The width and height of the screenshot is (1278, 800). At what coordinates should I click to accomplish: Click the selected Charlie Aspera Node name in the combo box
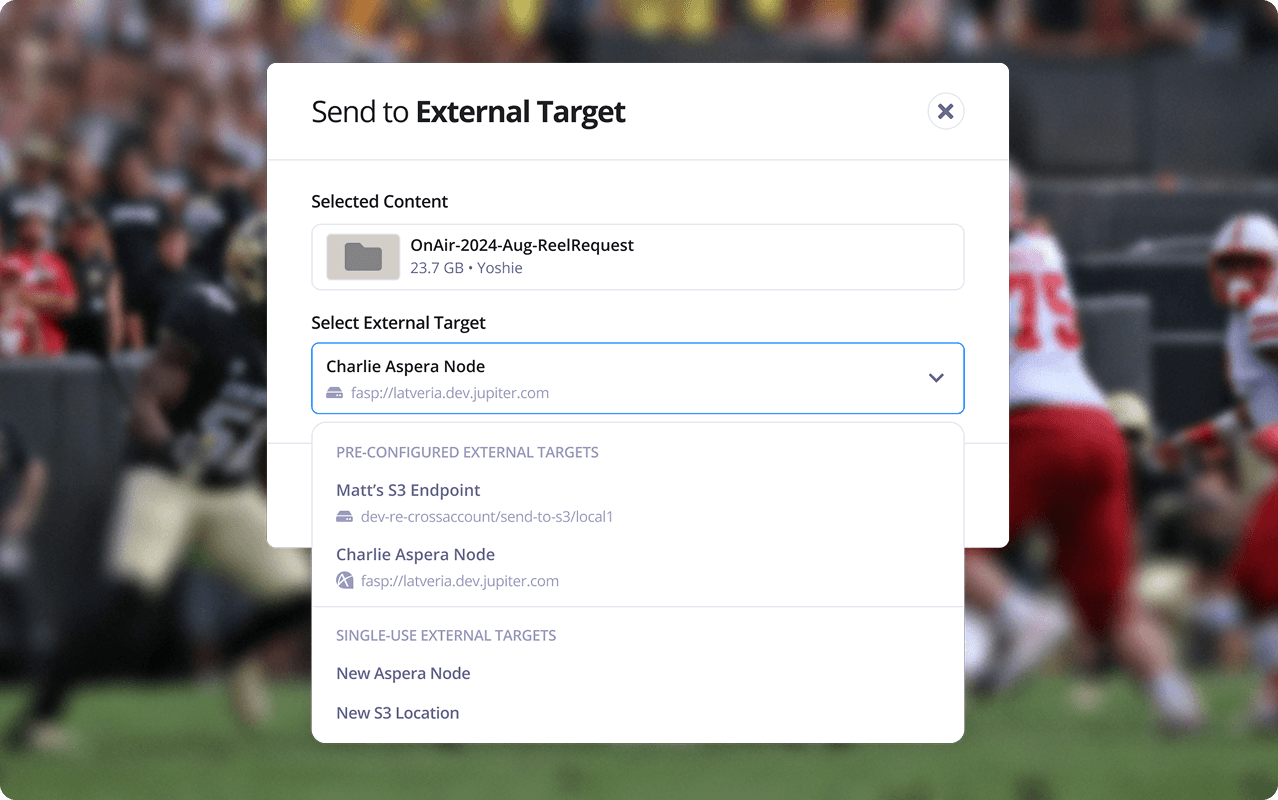pos(405,366)
